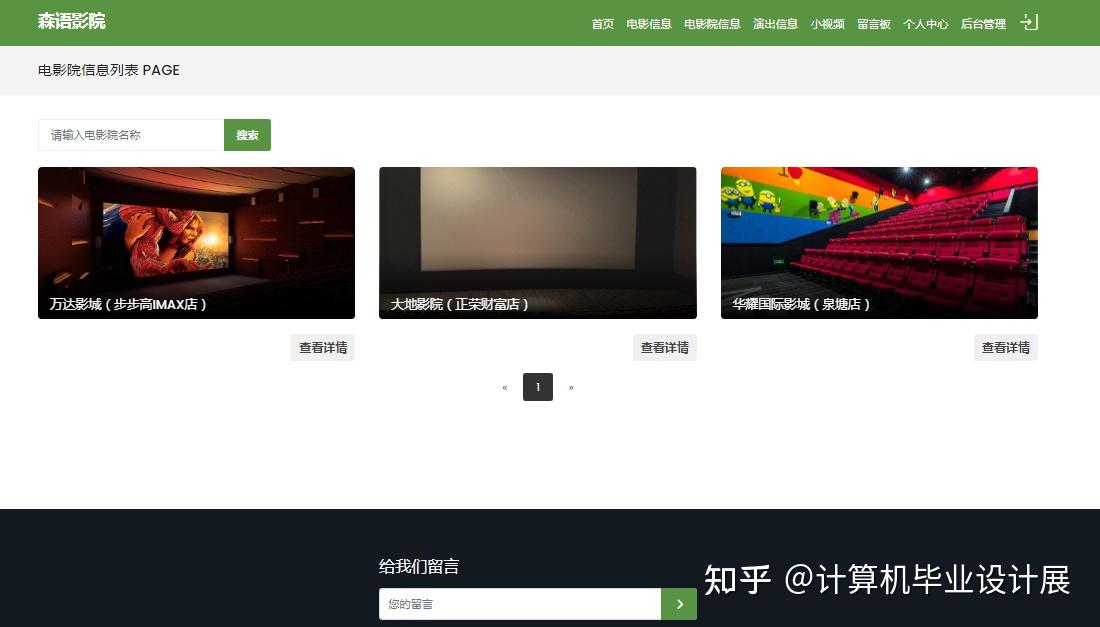
Task: Open 后台管理 from the navbar
Action: (984, 24)
